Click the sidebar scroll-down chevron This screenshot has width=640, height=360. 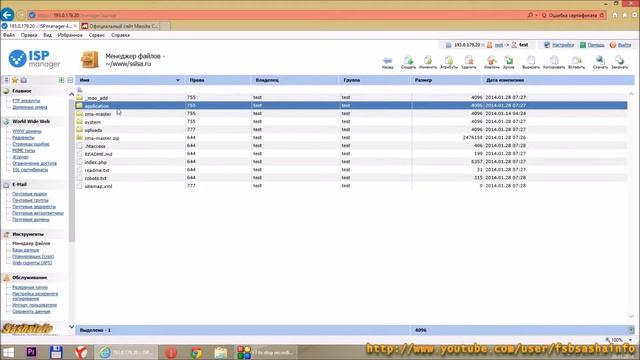71,327
